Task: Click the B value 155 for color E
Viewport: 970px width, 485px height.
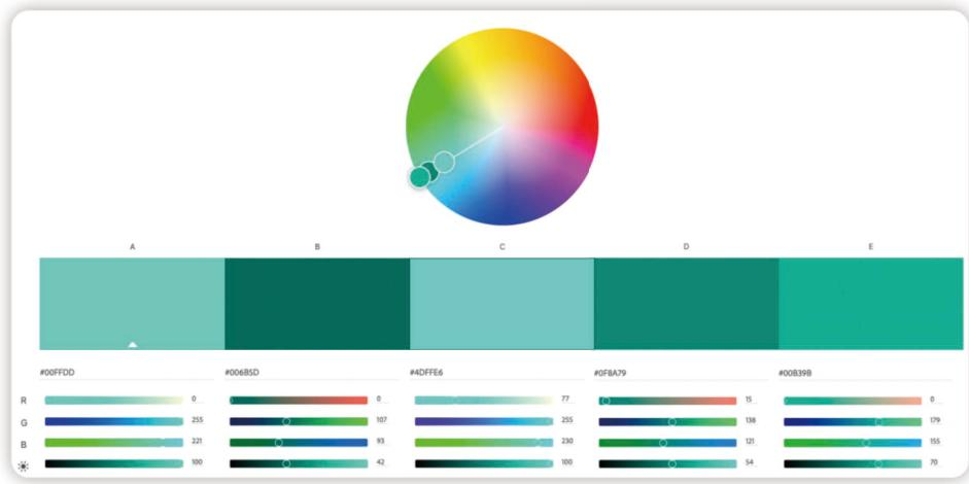Action: (935, 441)
